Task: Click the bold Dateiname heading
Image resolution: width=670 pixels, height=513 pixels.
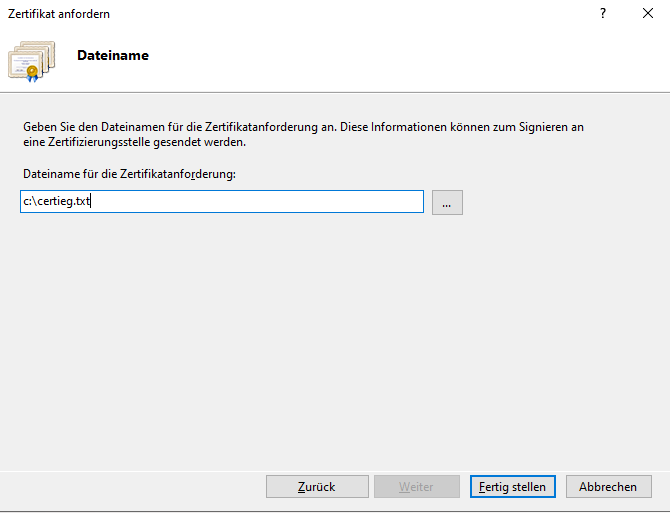Action: click(x=113, y=56)
